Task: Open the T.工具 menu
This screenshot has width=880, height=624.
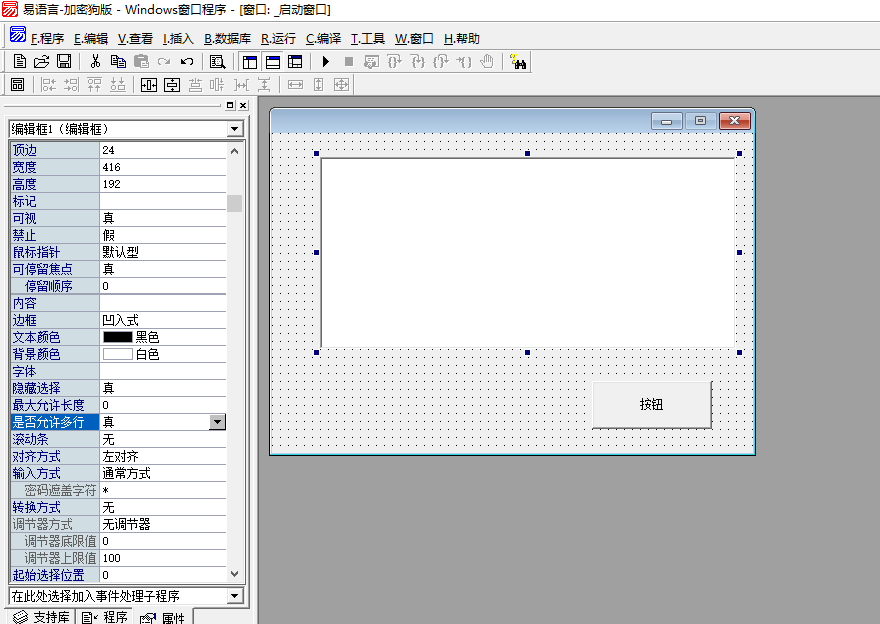Action: coord(368,39)
